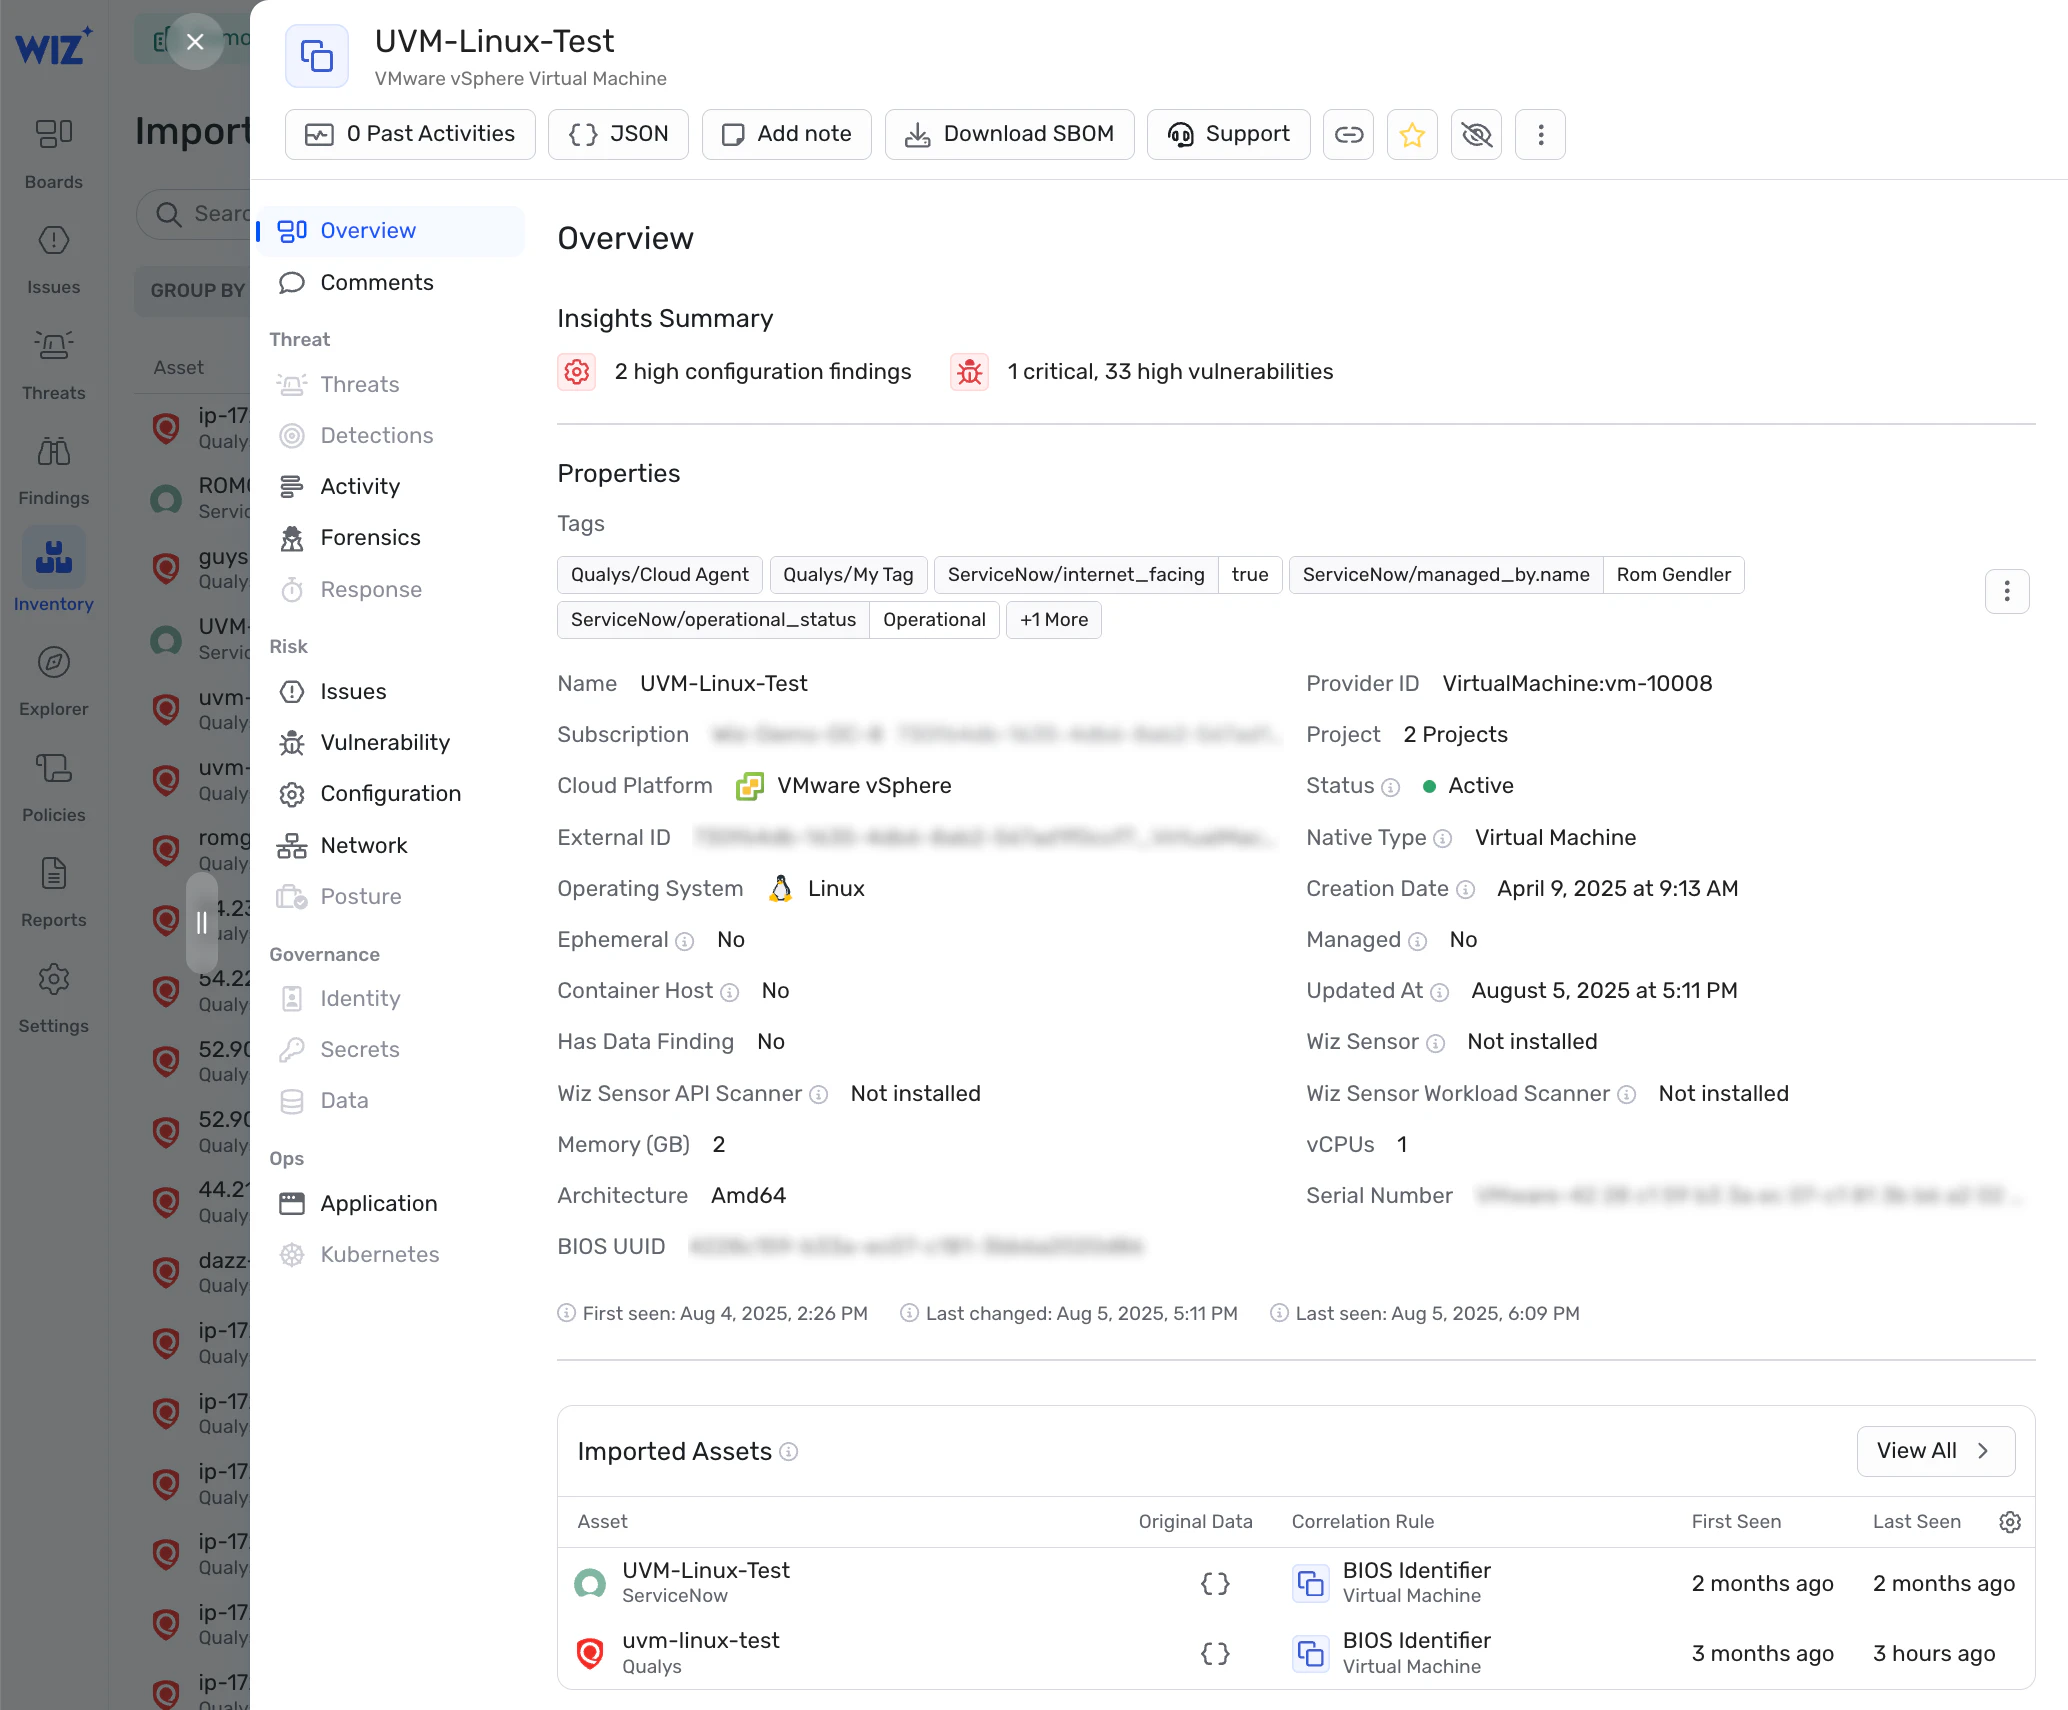The width and height of the screenshot is (2068, 1710).
Task: Open the Activity section
Action: (x=392, y=487)
